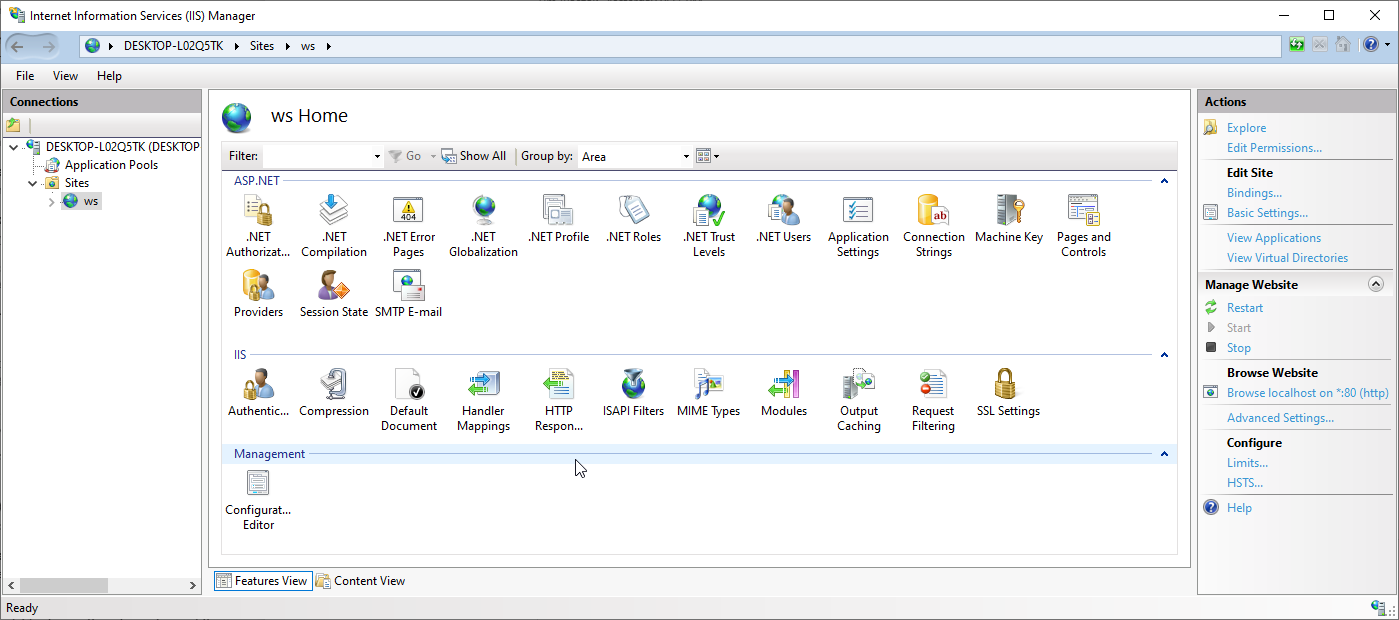Open the Compression feature
The width and height of the screenshot is (1399, 620).
[333, 392]
